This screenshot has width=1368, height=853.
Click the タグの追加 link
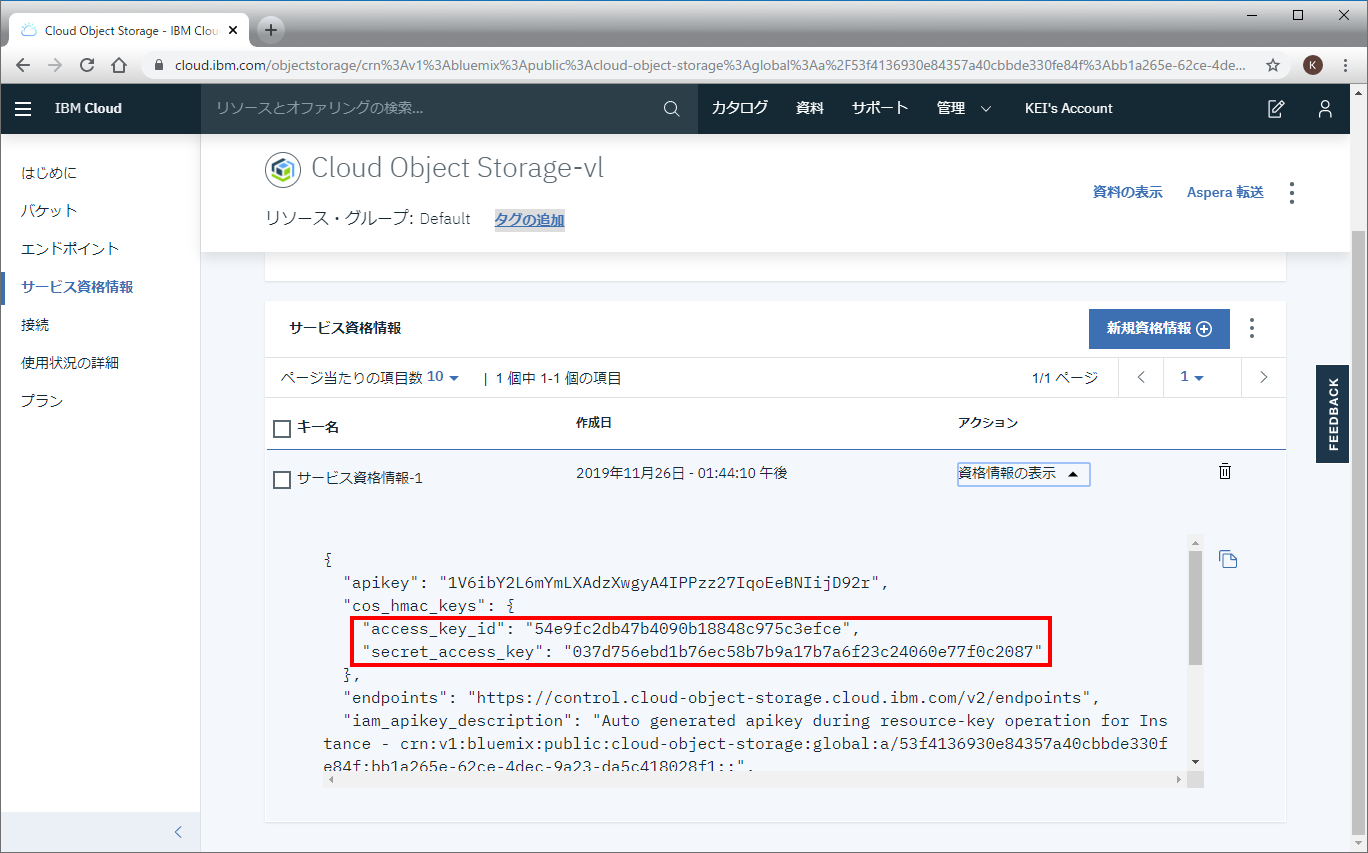[529, 220]
